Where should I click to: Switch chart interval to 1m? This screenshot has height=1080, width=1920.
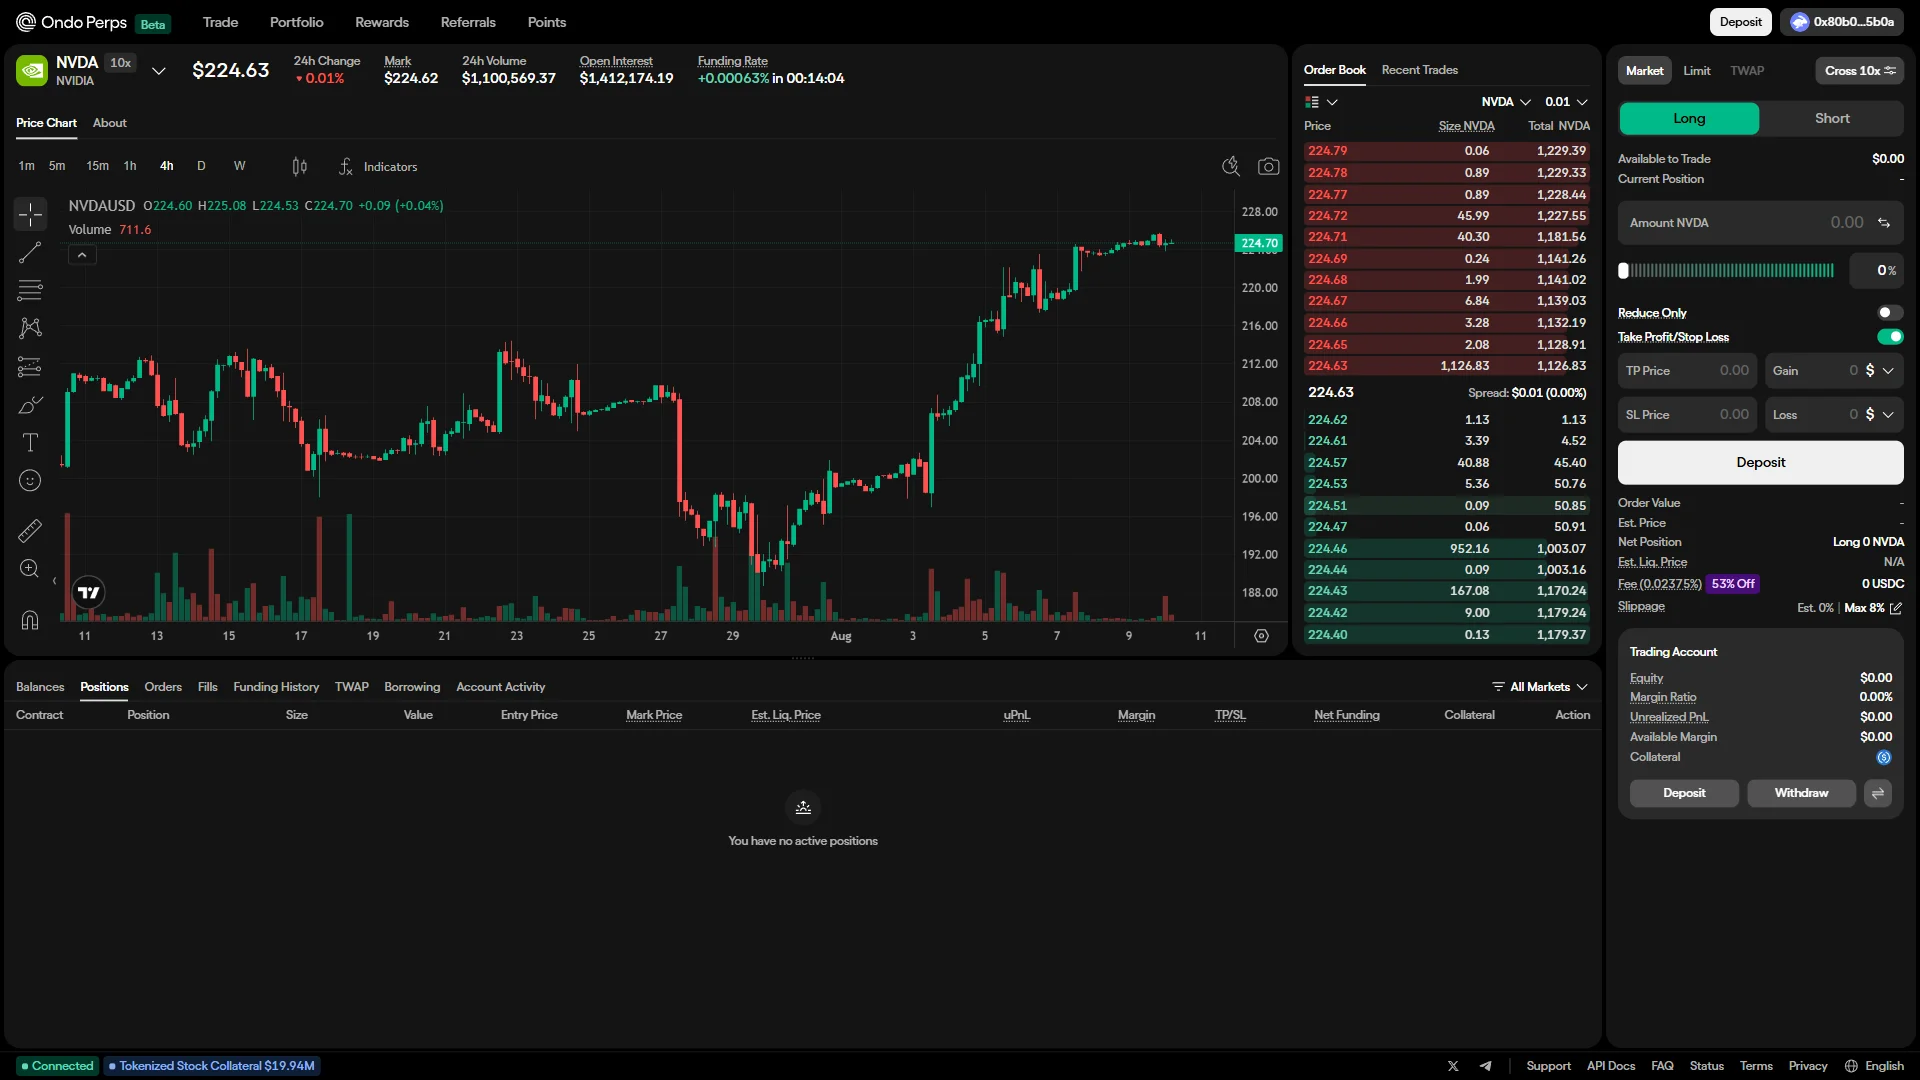pos(26,166)
